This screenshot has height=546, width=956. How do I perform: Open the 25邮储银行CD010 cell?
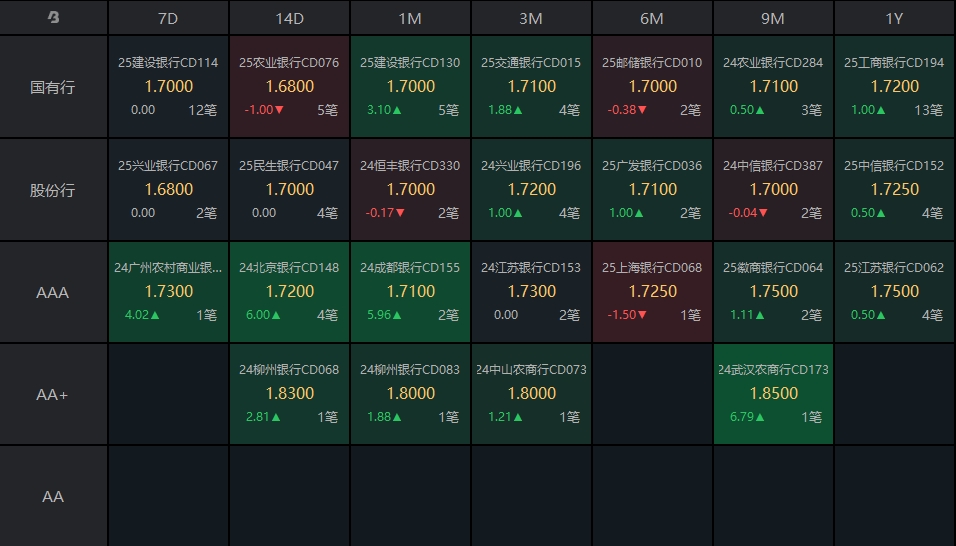click(652, 87)
